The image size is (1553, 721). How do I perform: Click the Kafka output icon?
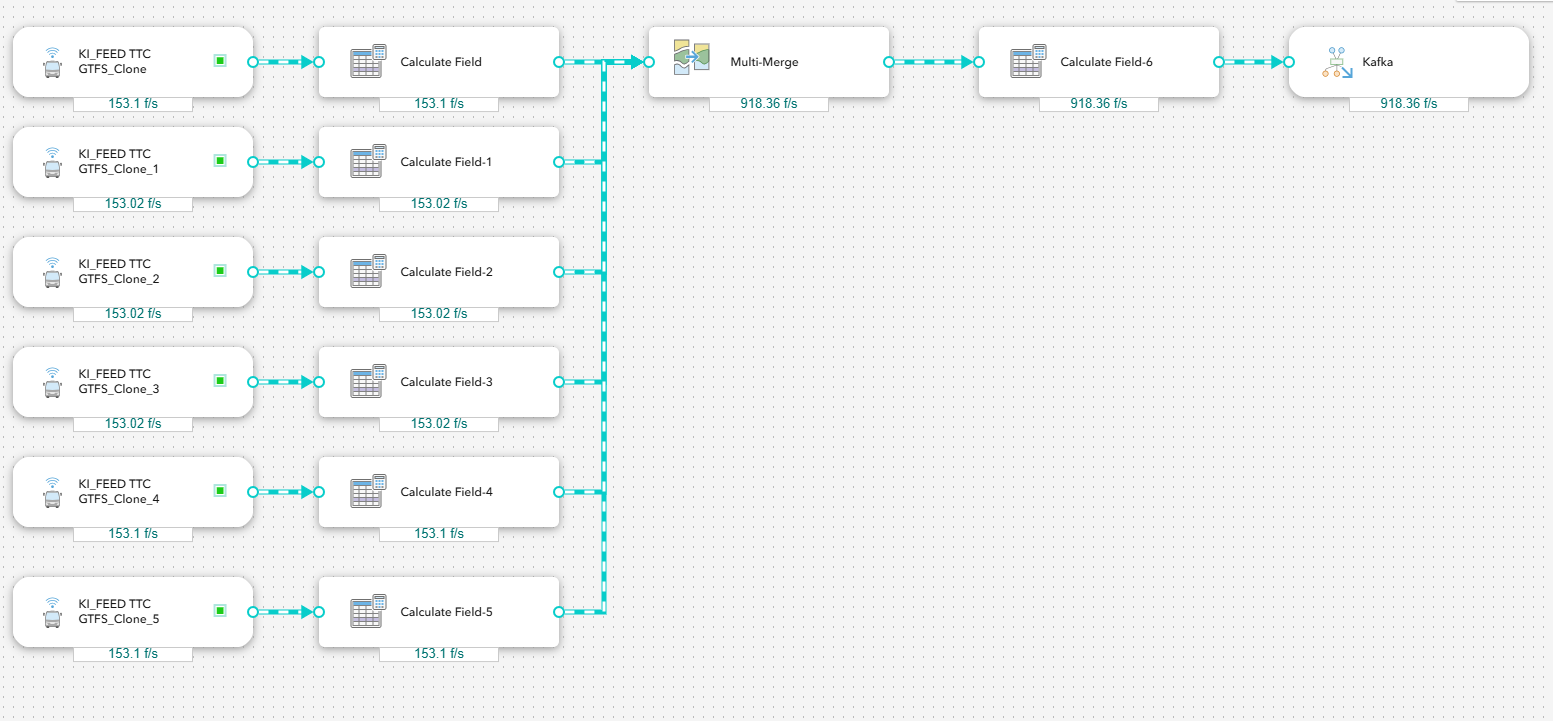1337,62
